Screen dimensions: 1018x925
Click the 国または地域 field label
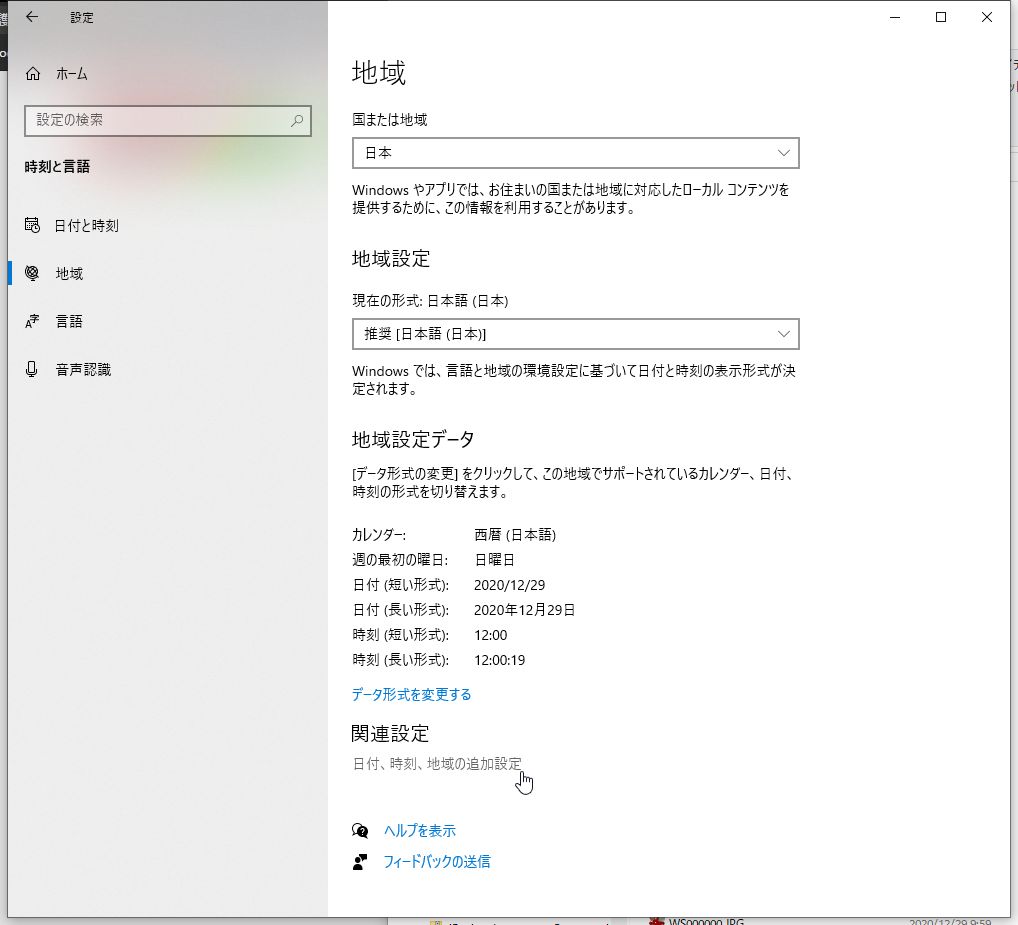point(390,120)
